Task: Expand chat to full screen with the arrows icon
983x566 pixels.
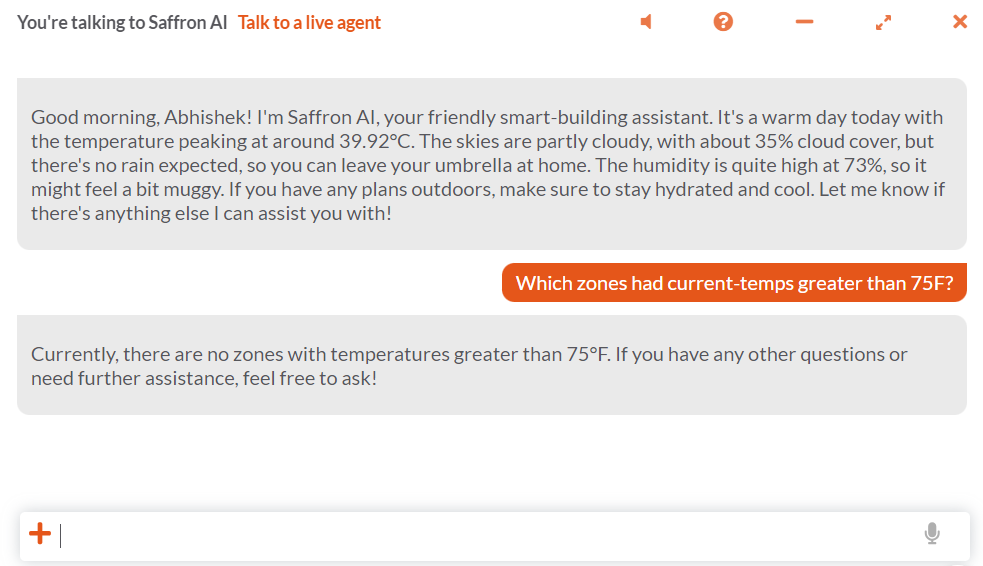Action: click(883, 23)
